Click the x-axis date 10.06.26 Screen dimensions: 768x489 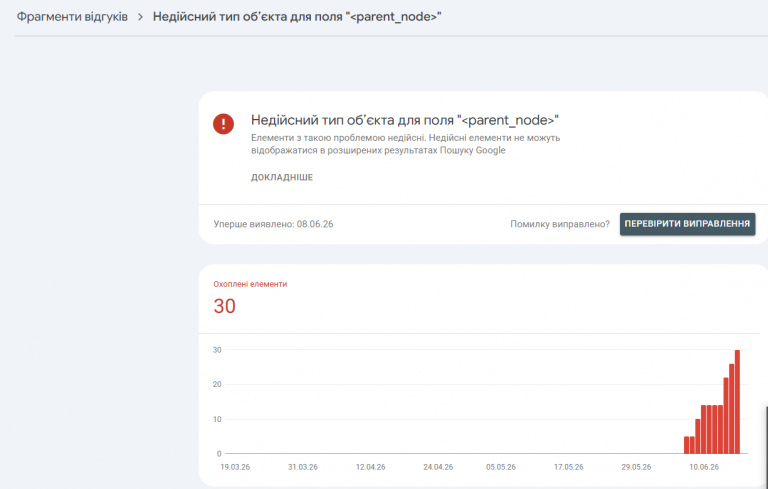pos(704,467)
